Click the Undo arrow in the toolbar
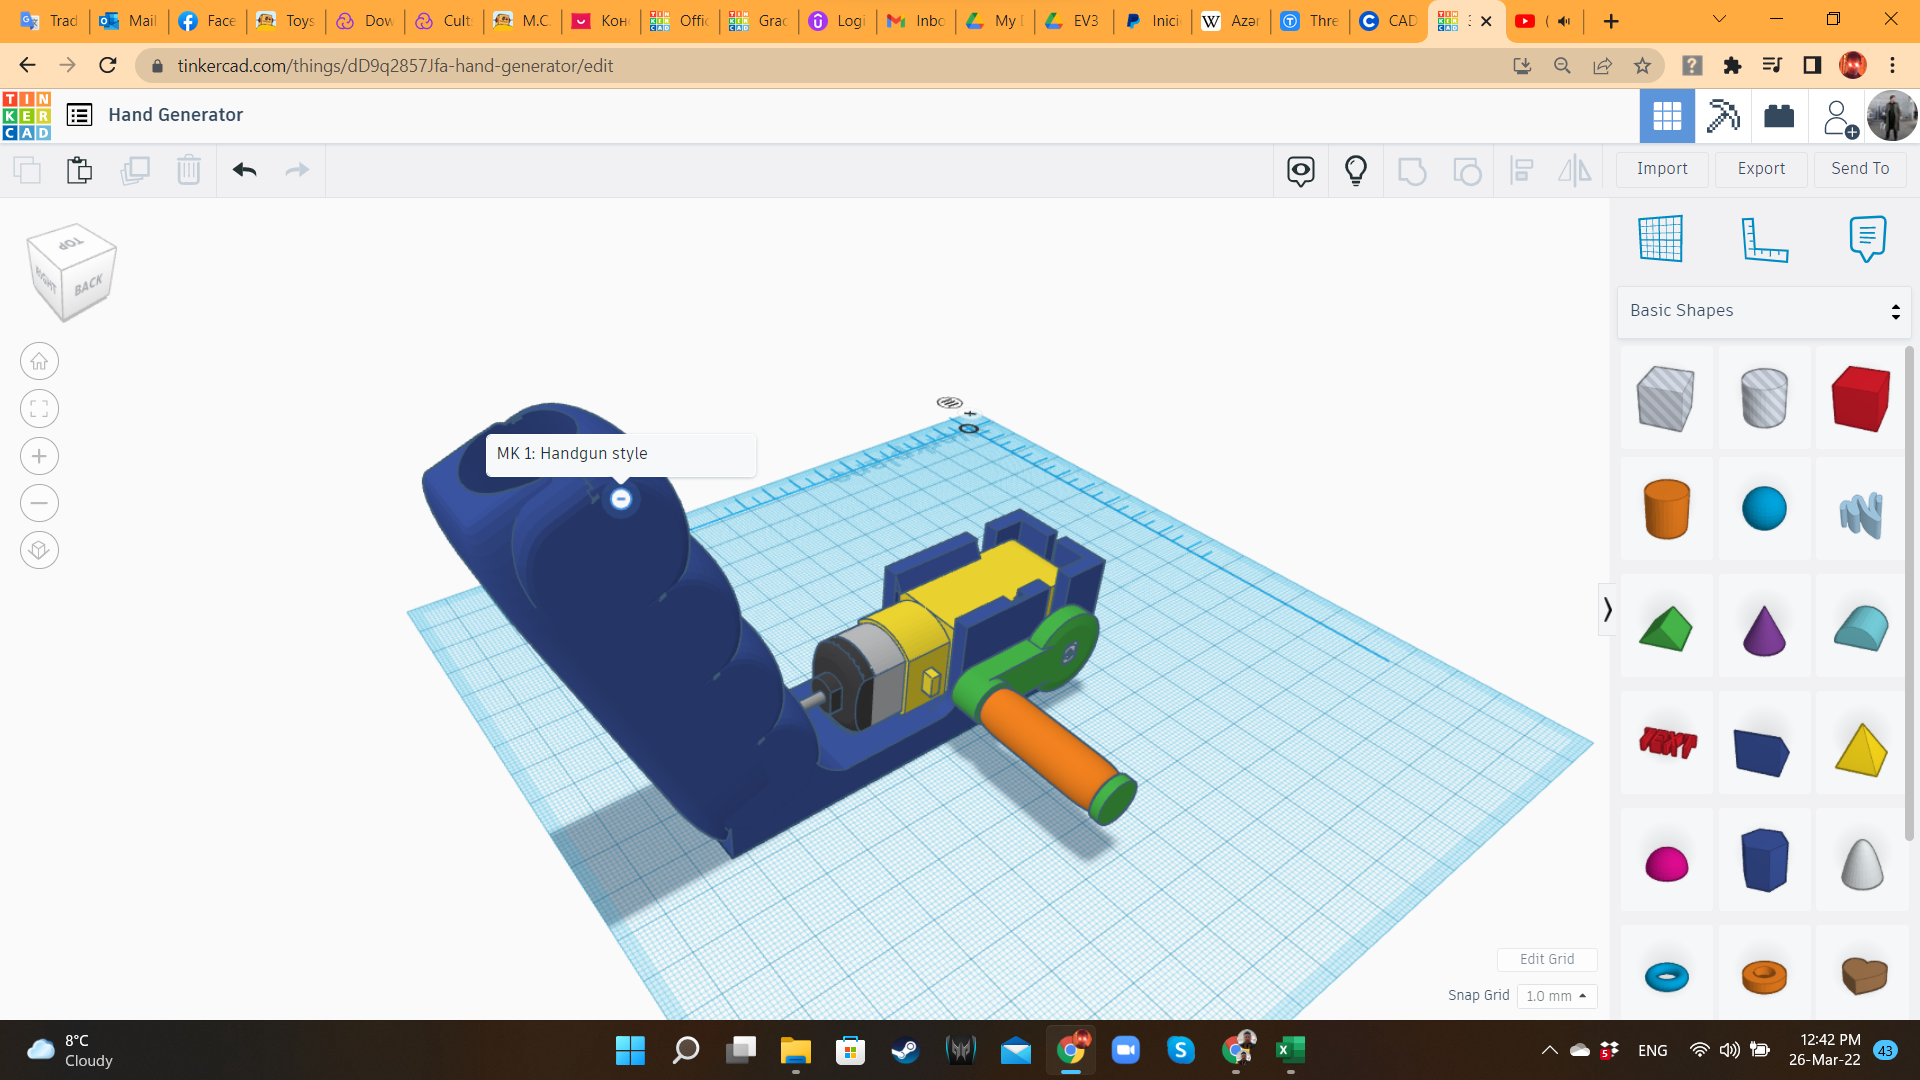Image resolution: width=1920 pixels, height=1080 pixels. pos(245,170)
